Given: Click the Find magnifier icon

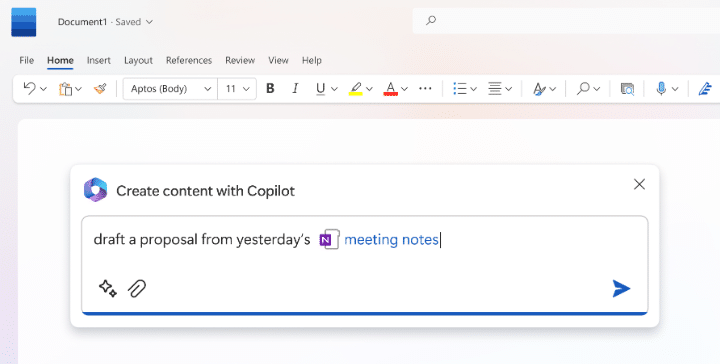Looking at the screenshot, I should coord(583,88).
